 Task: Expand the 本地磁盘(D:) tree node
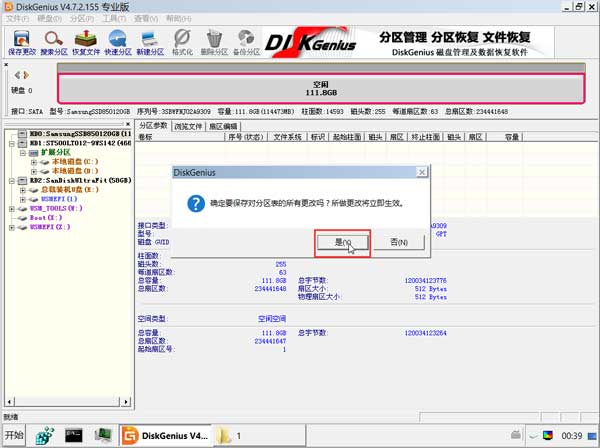click(x=34, y=171)
